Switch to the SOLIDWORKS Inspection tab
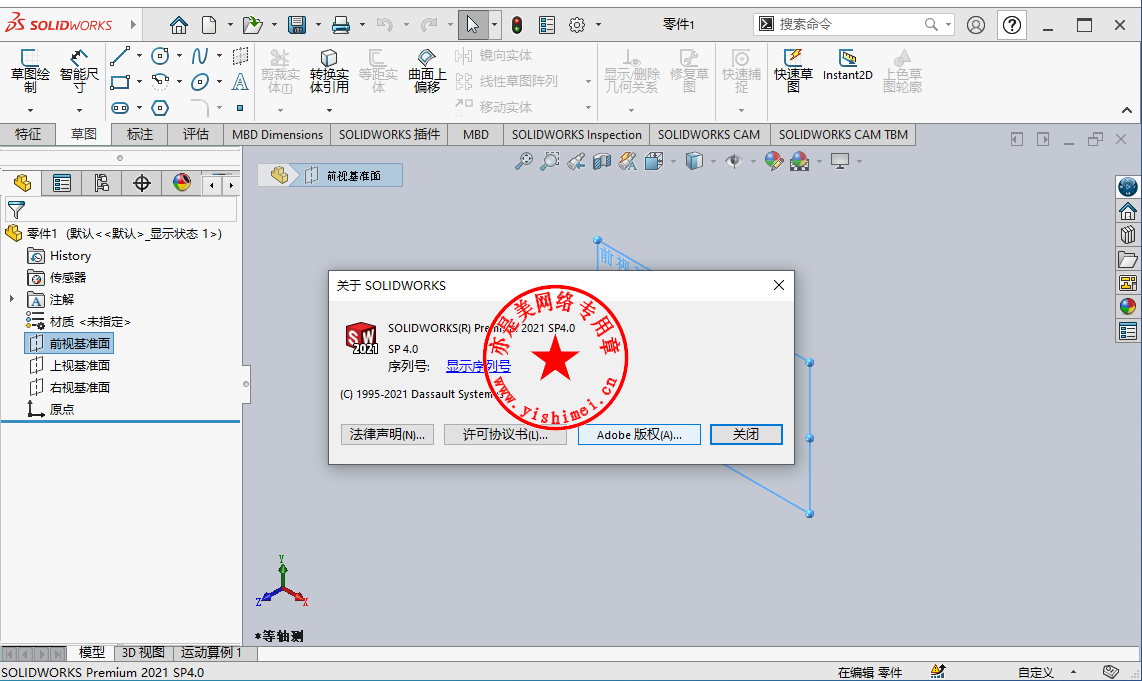The image size is (1142, 681). click(x=576, y=135)
